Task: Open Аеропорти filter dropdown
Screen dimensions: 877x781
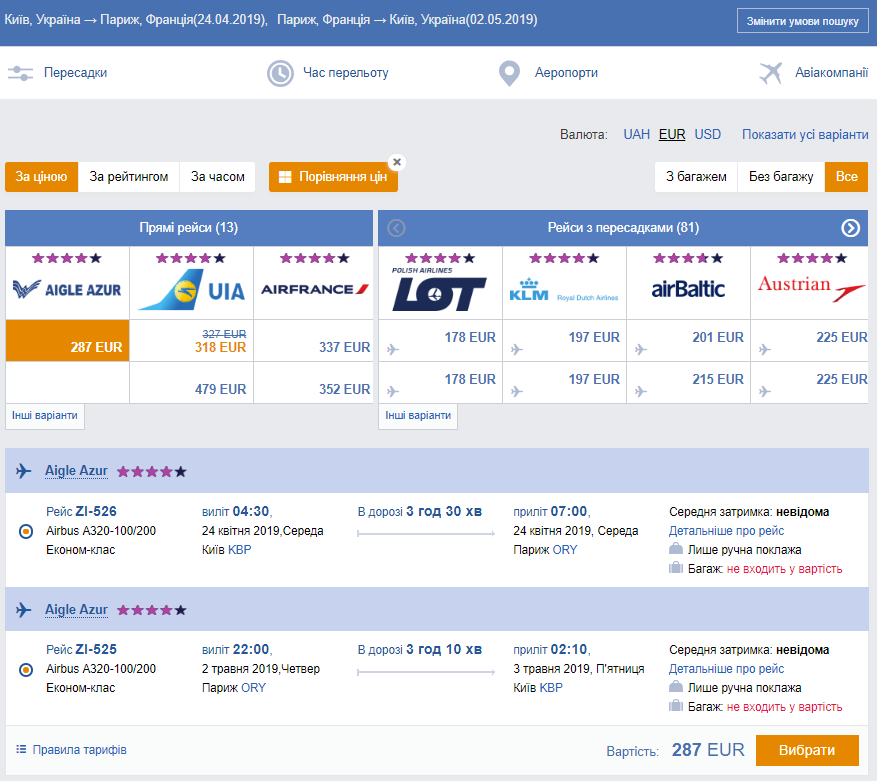Action: point(566,73)
